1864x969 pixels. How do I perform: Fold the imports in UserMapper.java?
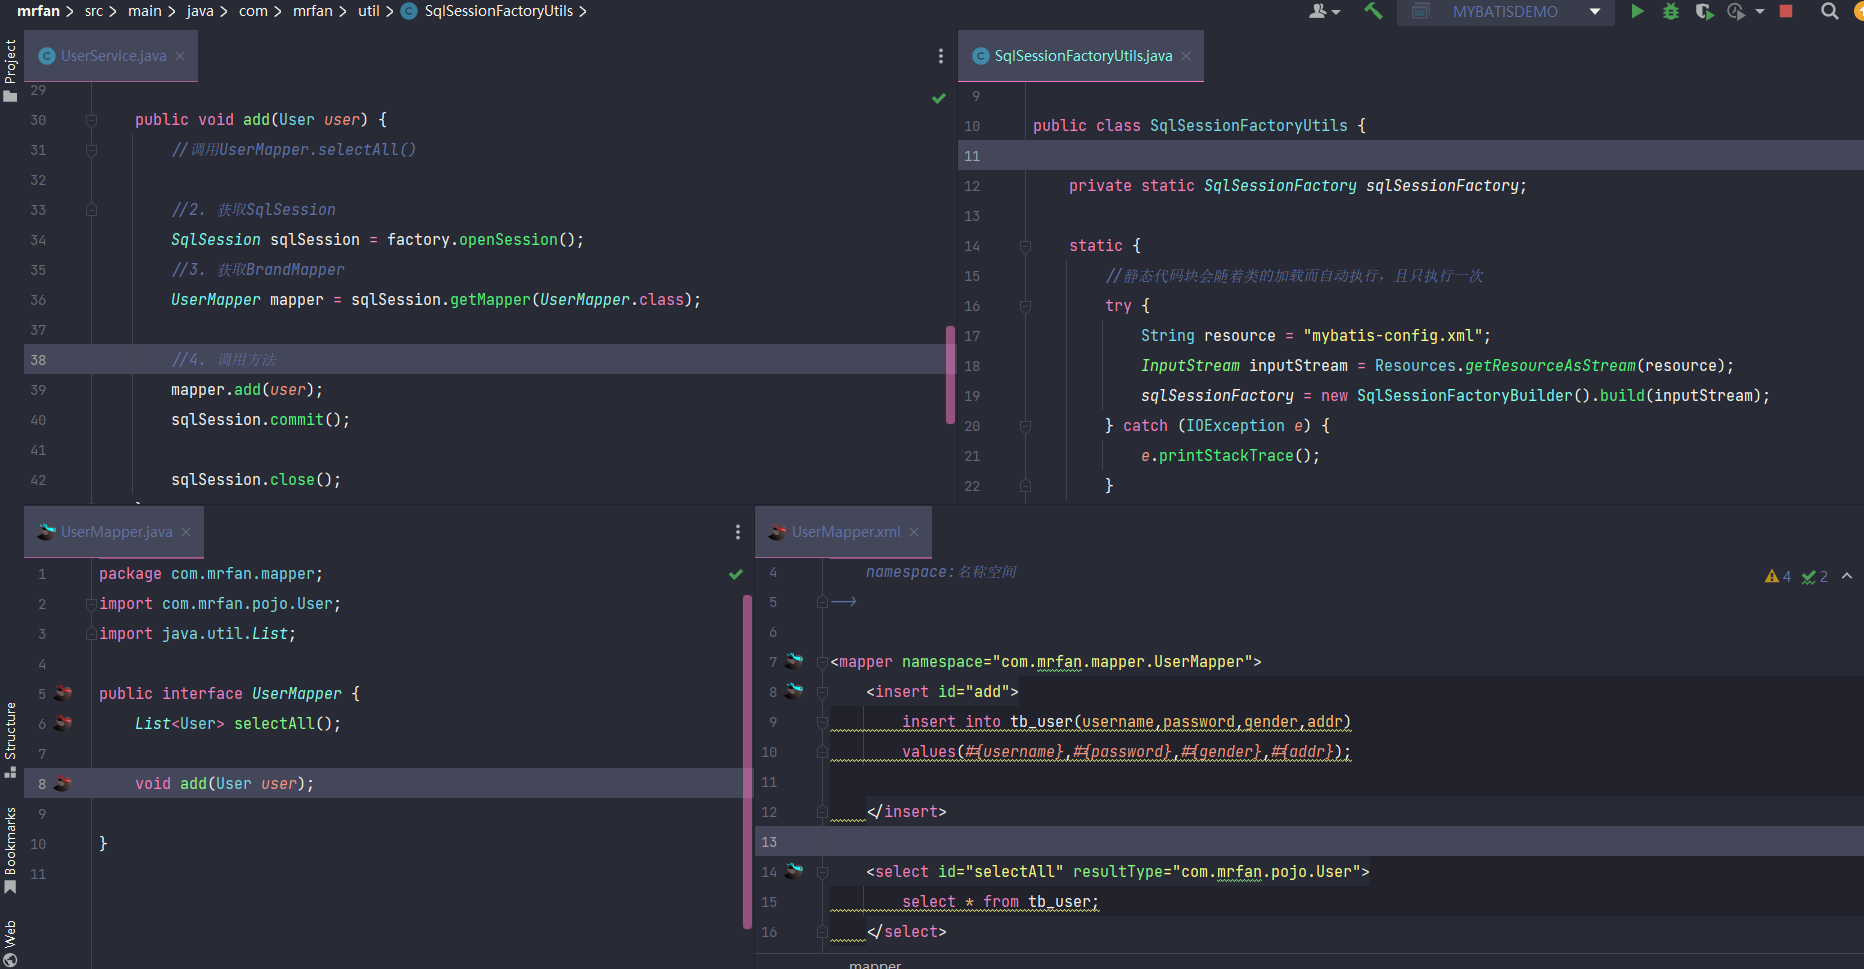click(x=91, y=604)
